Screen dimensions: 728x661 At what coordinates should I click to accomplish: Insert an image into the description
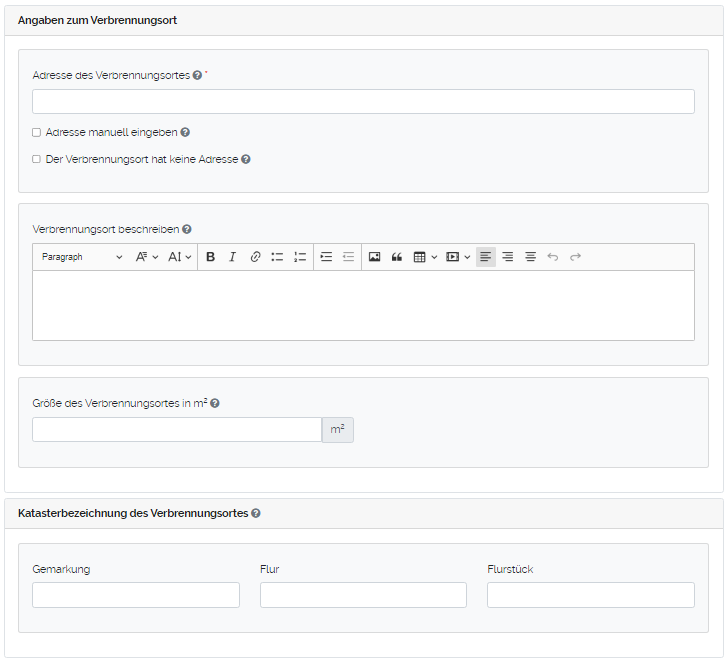[374, 257]
